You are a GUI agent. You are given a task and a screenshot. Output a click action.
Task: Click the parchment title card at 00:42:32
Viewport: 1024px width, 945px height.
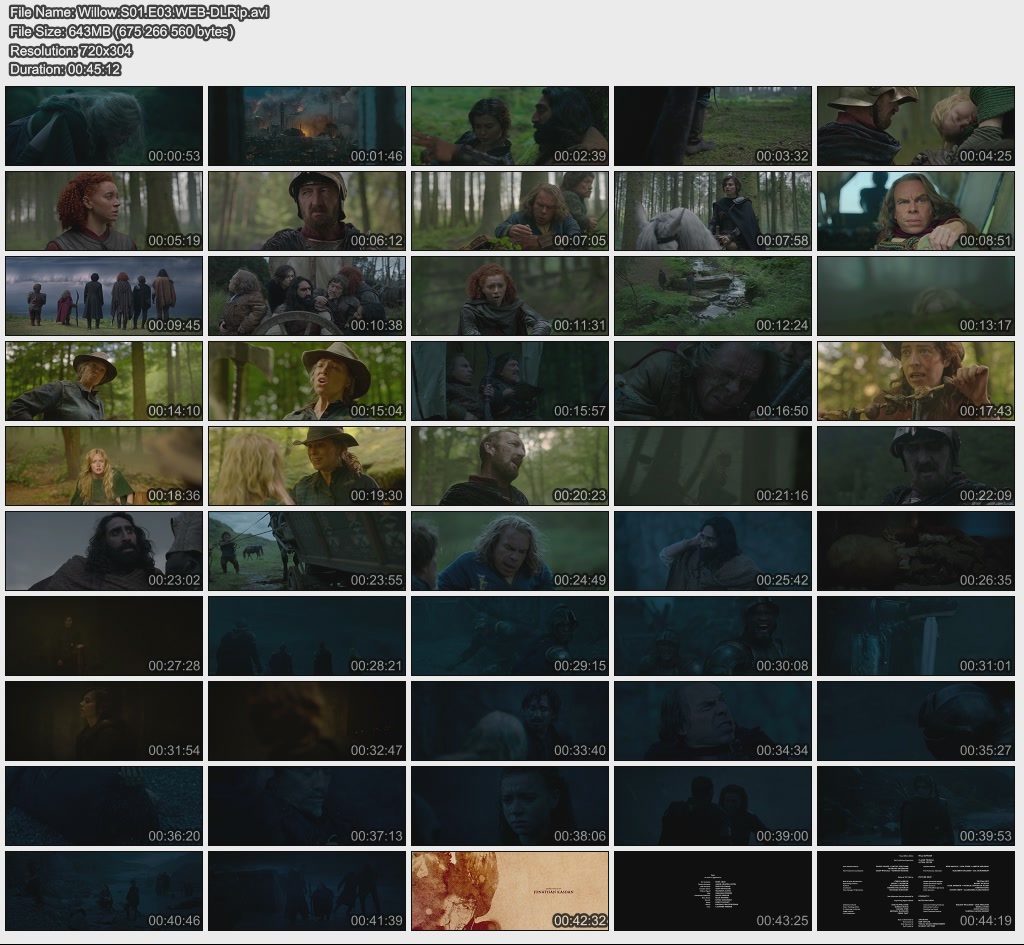tap(510, 891)
